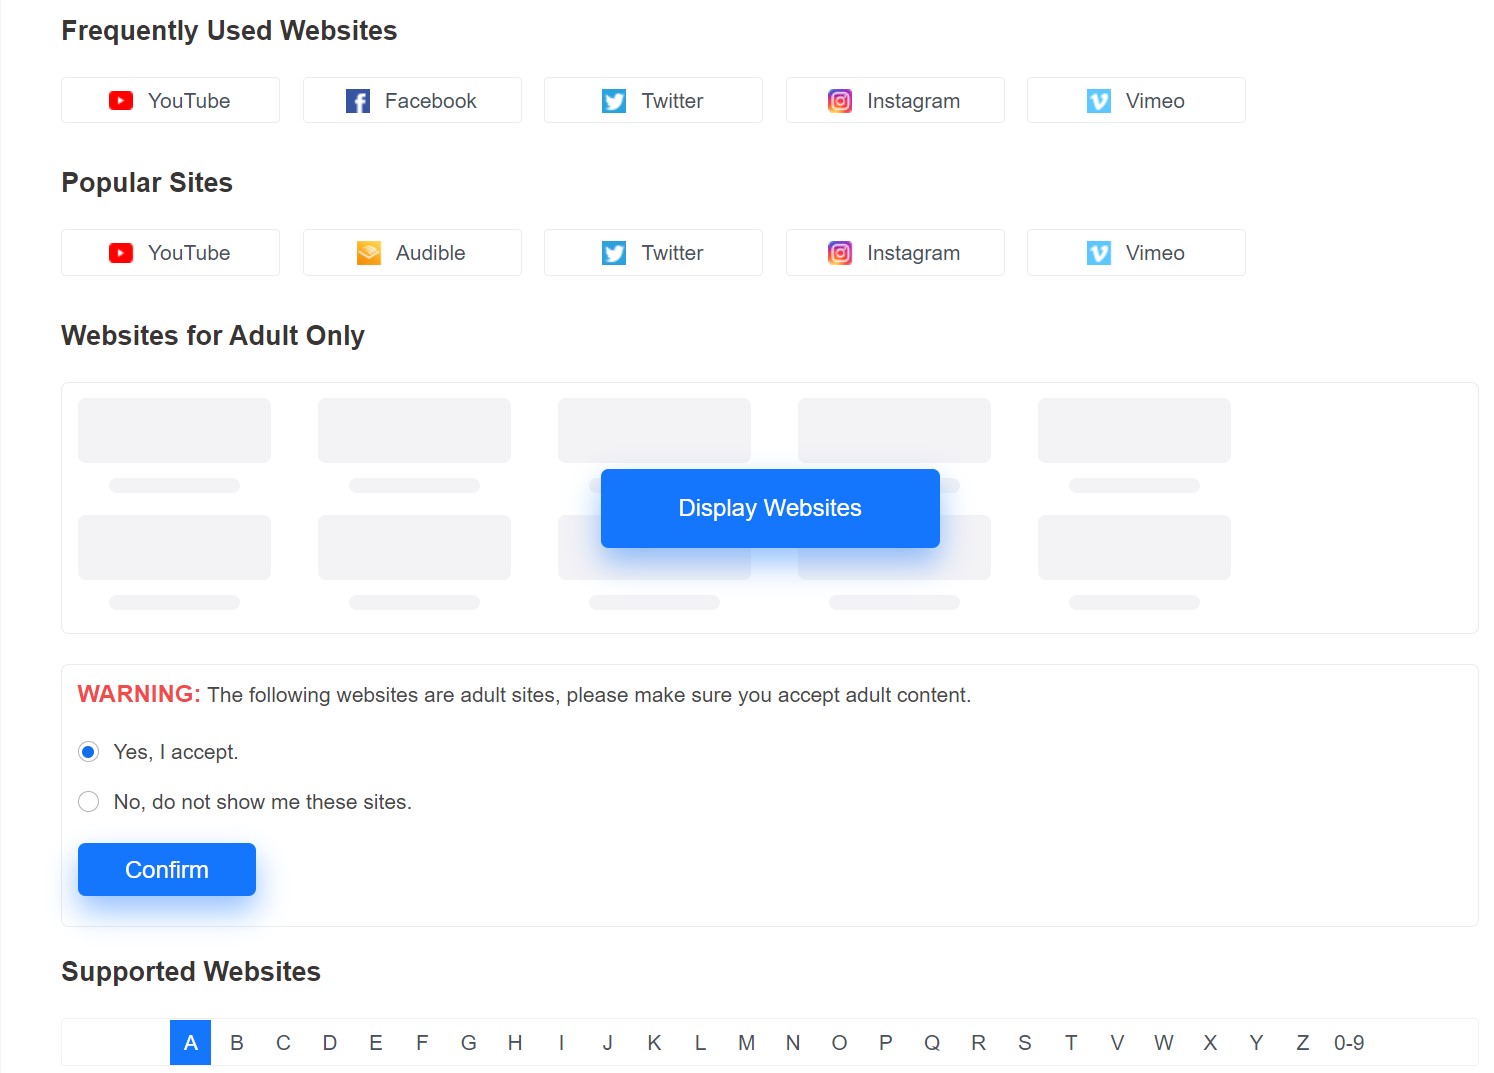The width and height of the screenshot is (1494, 1073).
Task: Choose 'No, do not show me these sites'
Action: (x=89, y=802)
